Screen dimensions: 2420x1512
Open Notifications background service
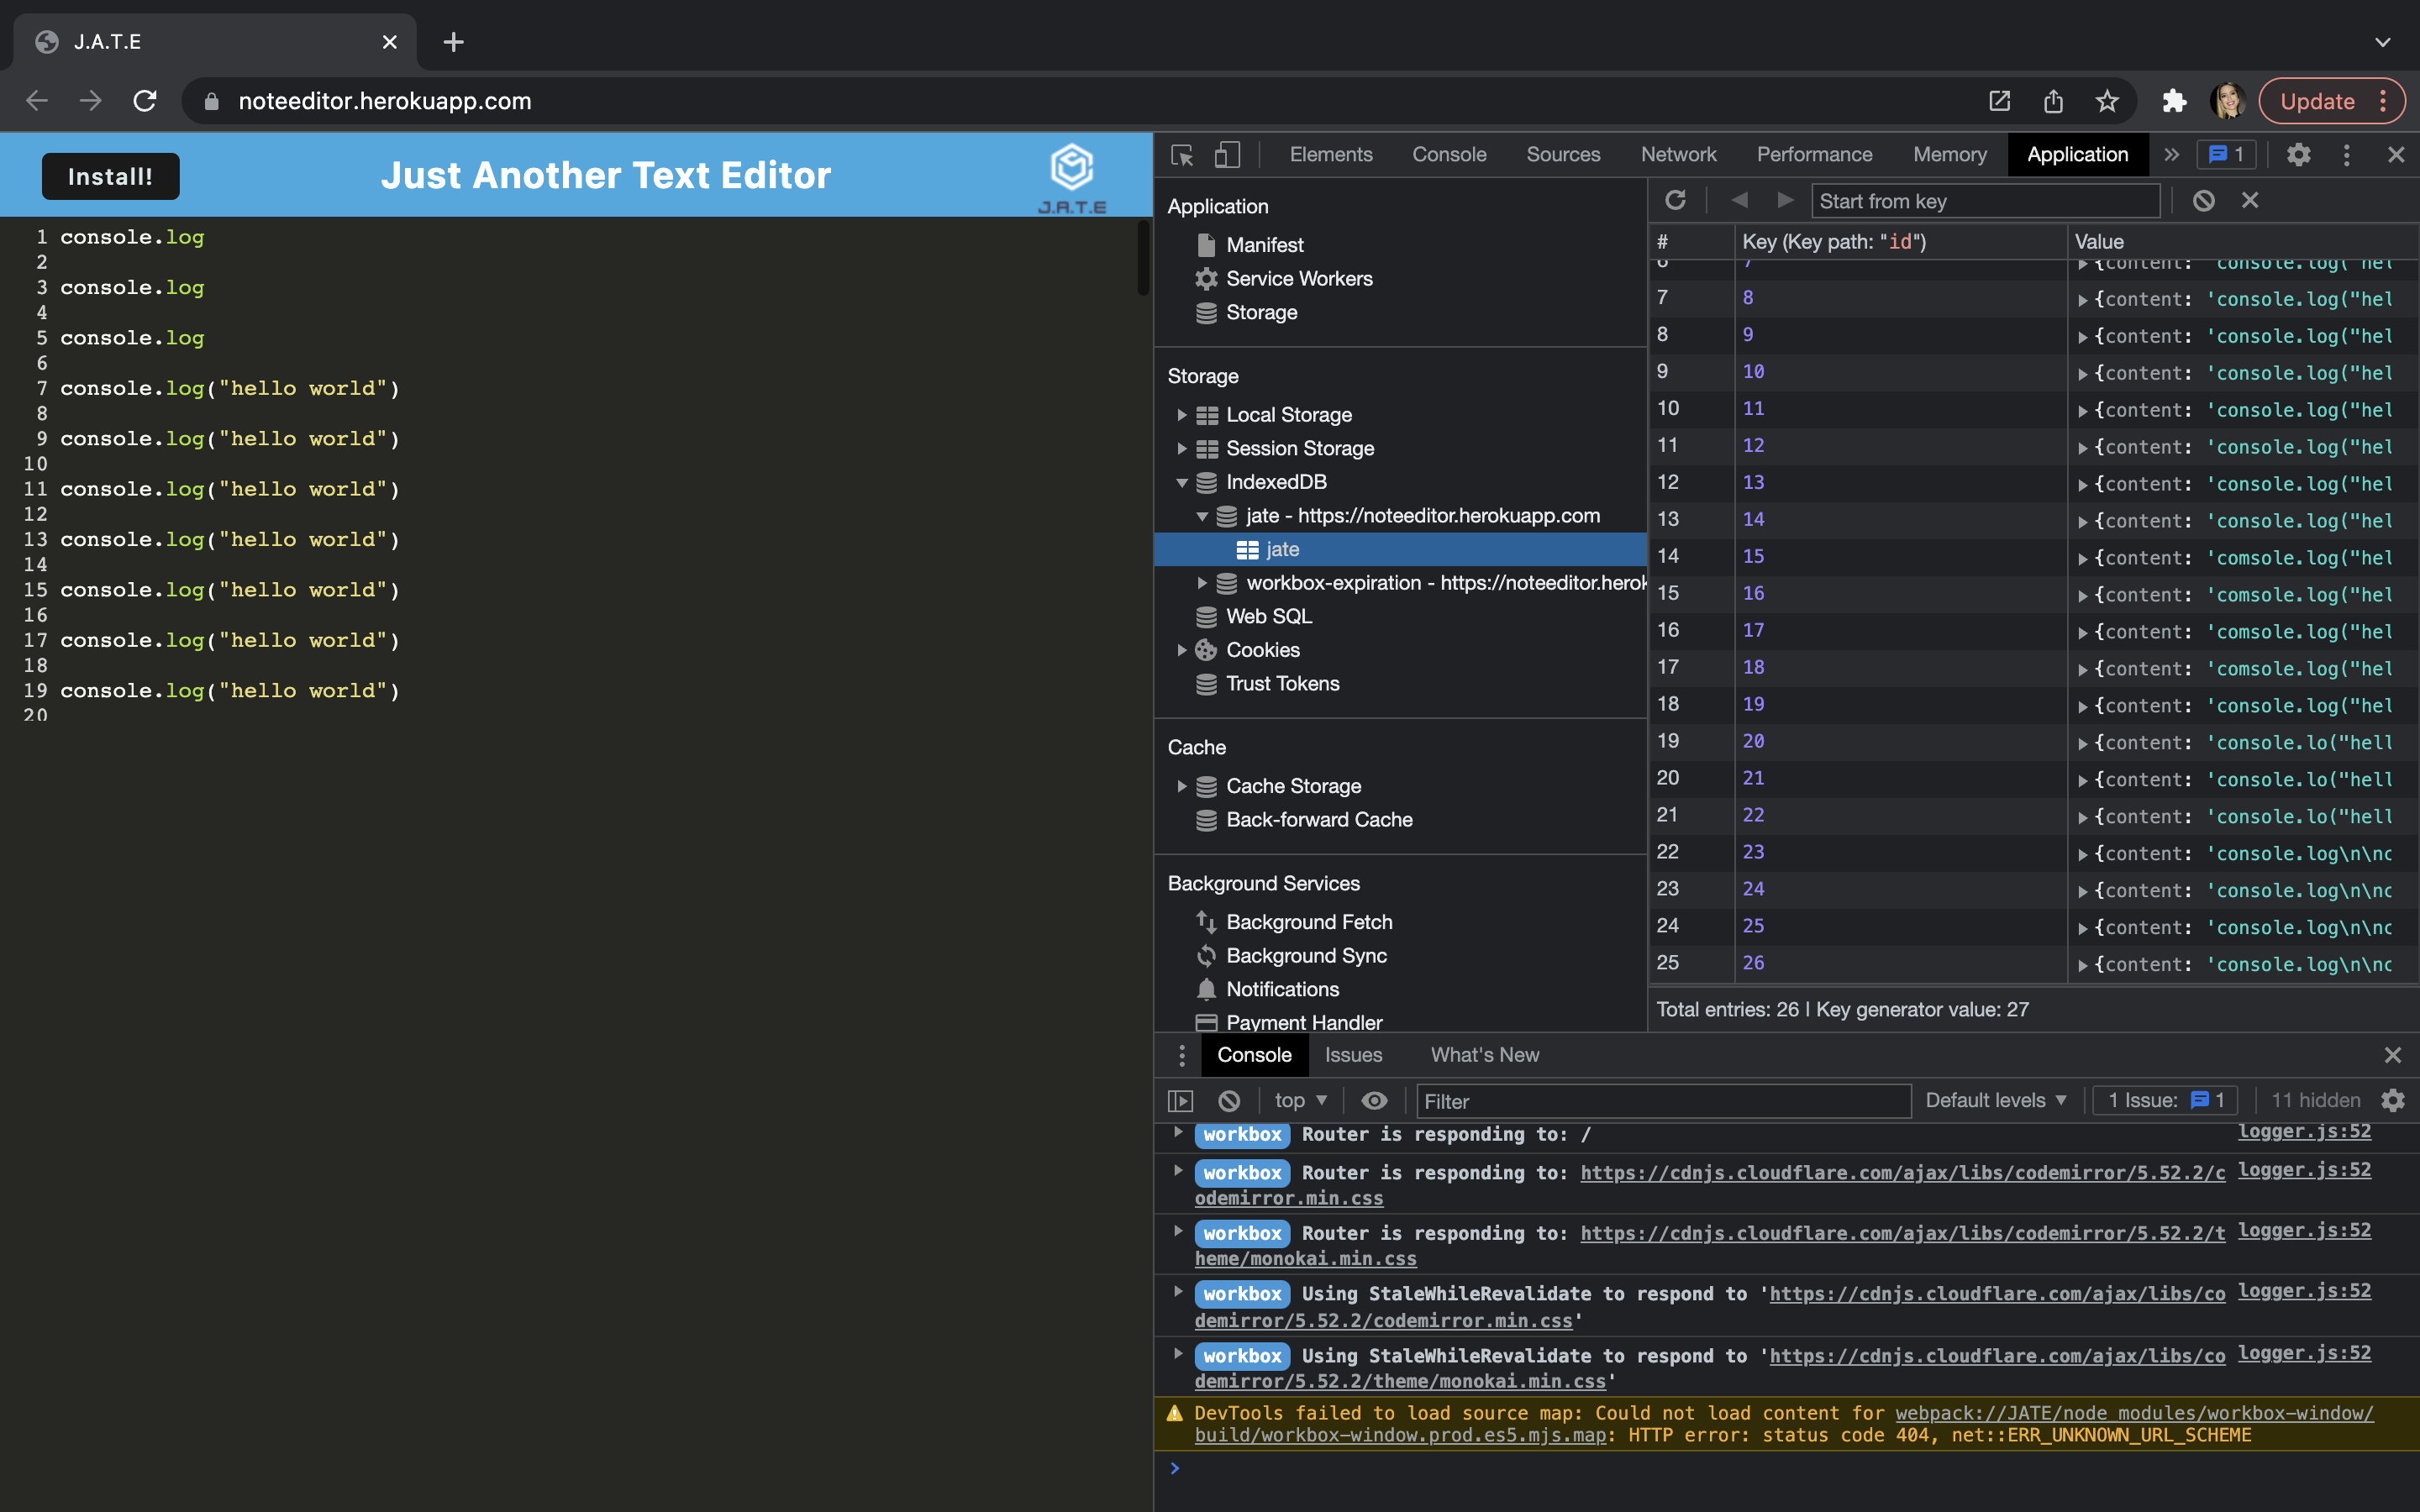(1282, 989)
